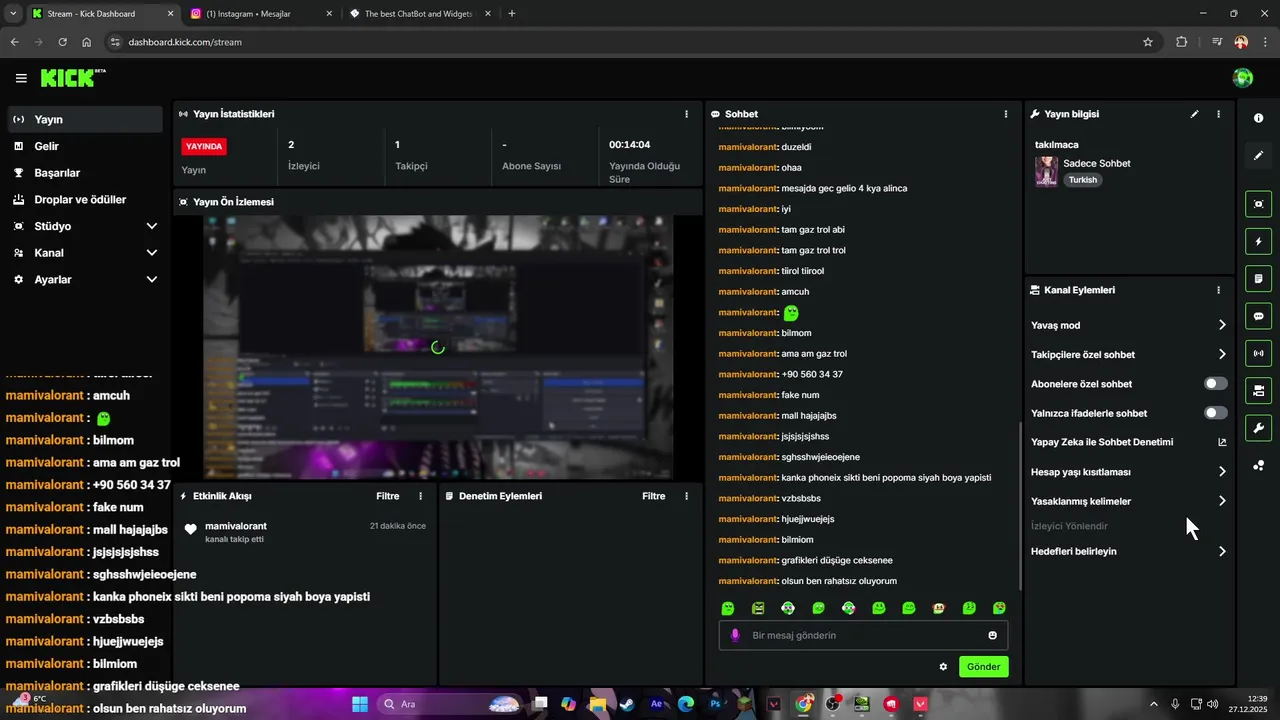Open Etkinlik Akışı three-dot menu
This screenshot has height=720, width=1280.
[x=420, y=496]
